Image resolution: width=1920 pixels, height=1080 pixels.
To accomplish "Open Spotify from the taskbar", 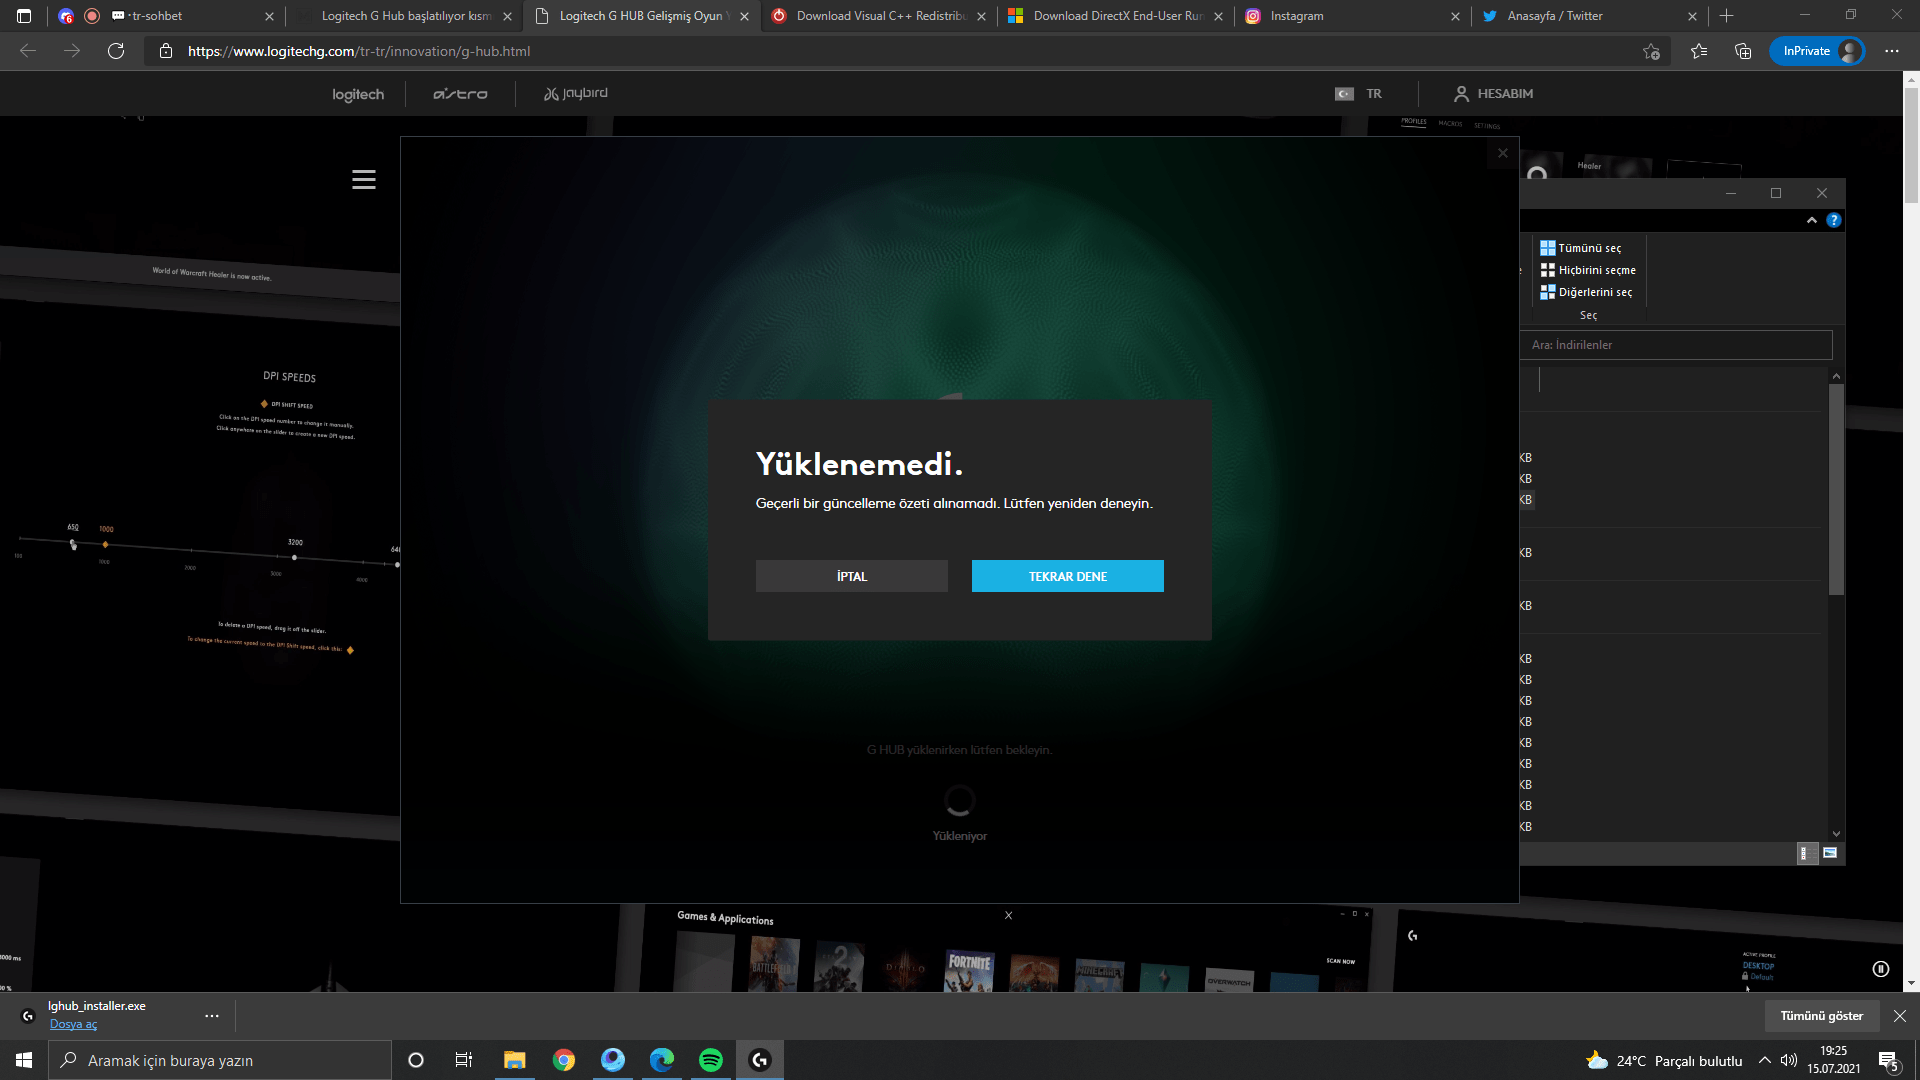I will coord(711,1060).
